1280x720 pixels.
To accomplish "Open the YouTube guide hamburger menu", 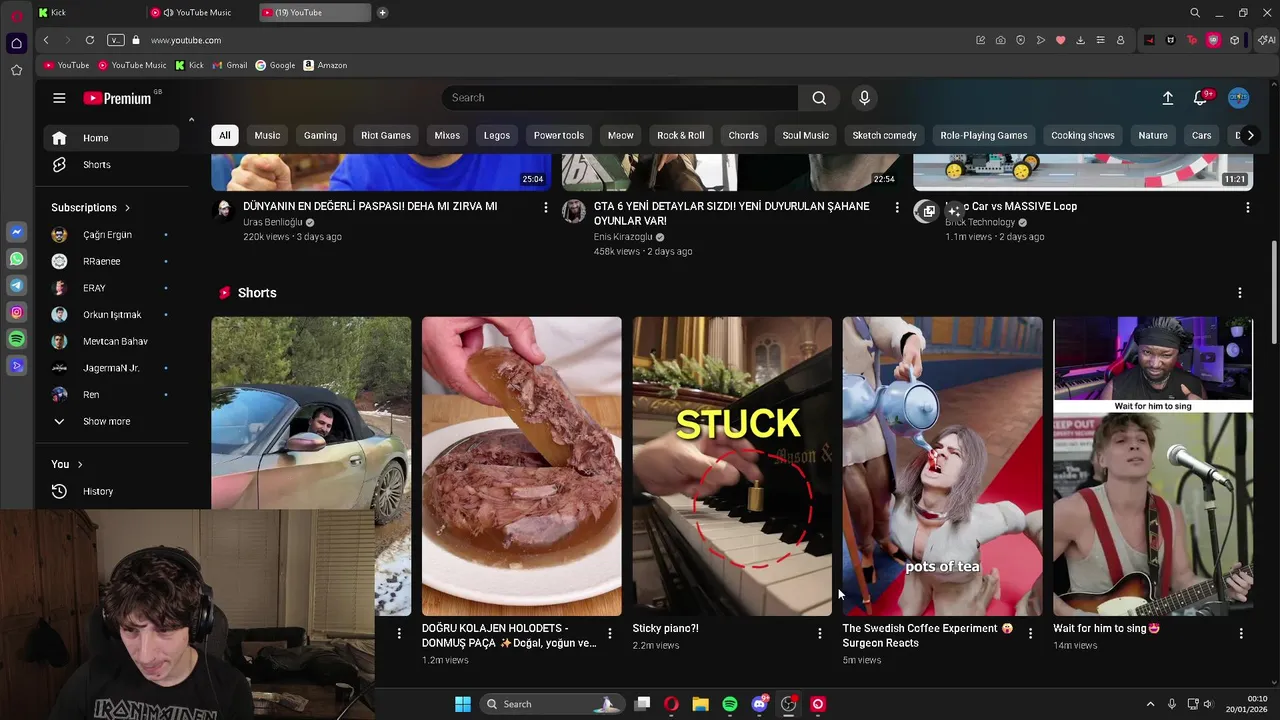I will point(59,98).
